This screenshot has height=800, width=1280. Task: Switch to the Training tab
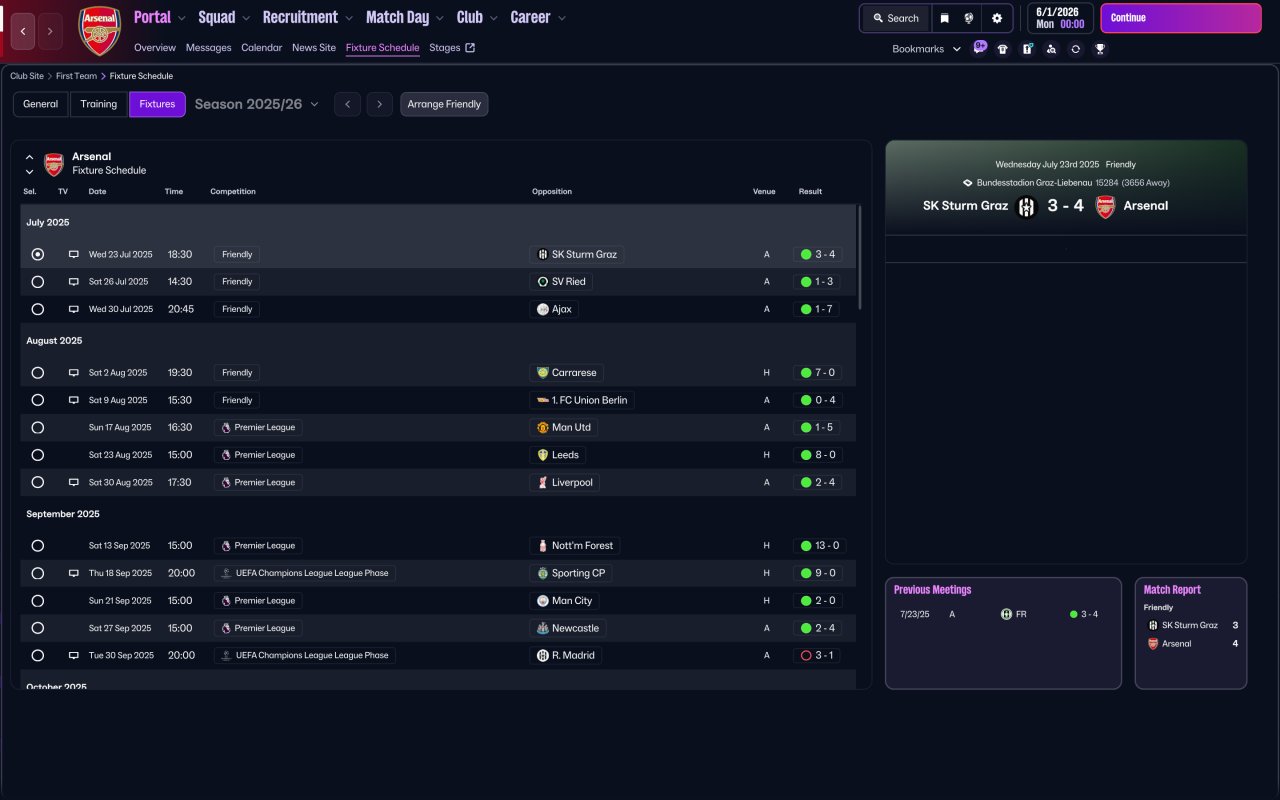99,104
